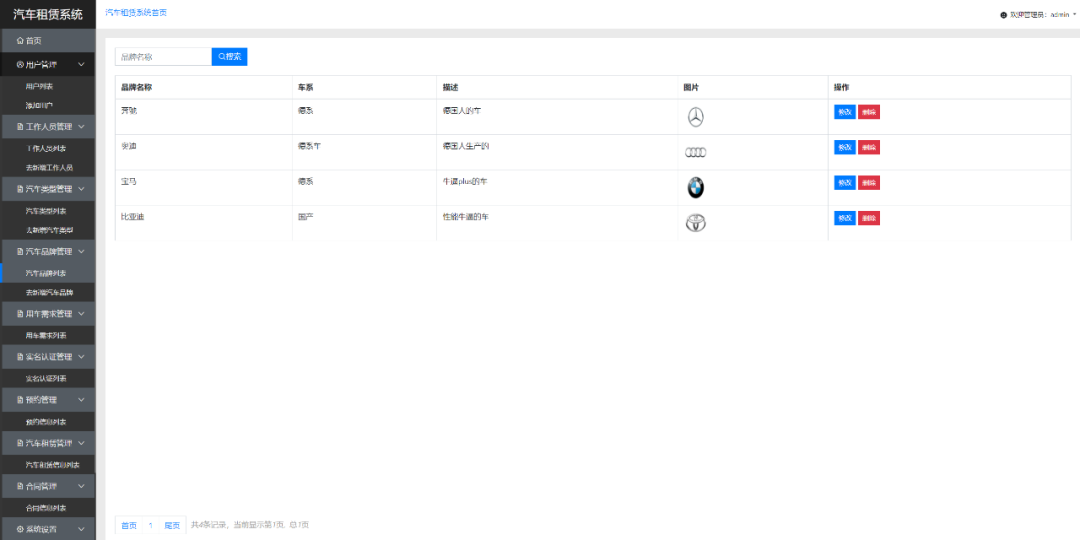Collapse 合同管理 with its chevron
The image size is (1080, 540).
pos(81,486)
